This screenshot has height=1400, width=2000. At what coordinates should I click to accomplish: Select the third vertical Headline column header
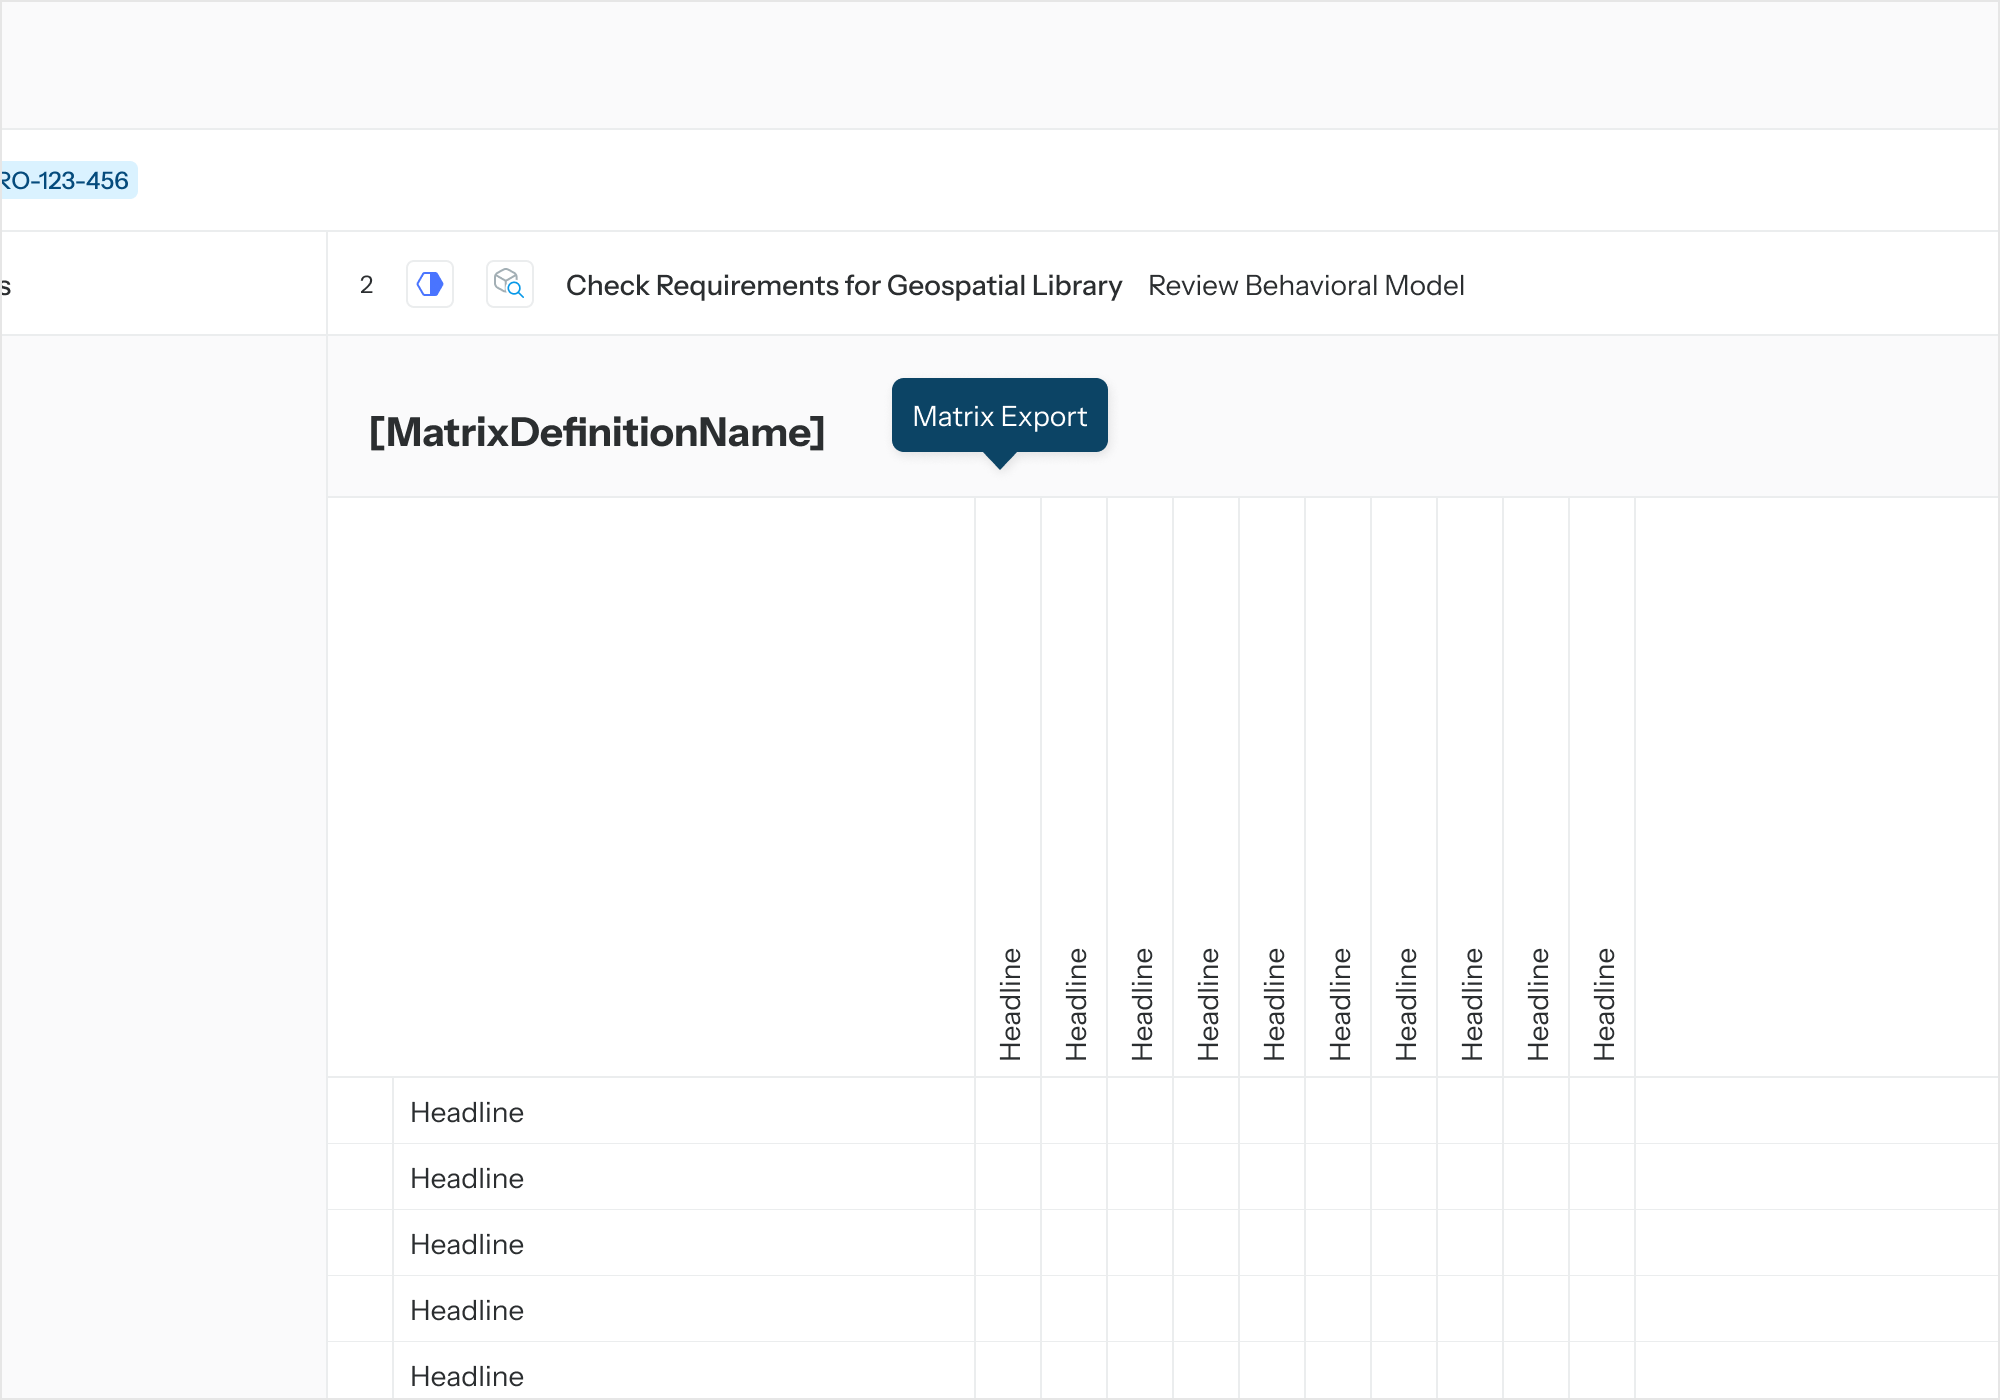[x=1141, y=1003]
